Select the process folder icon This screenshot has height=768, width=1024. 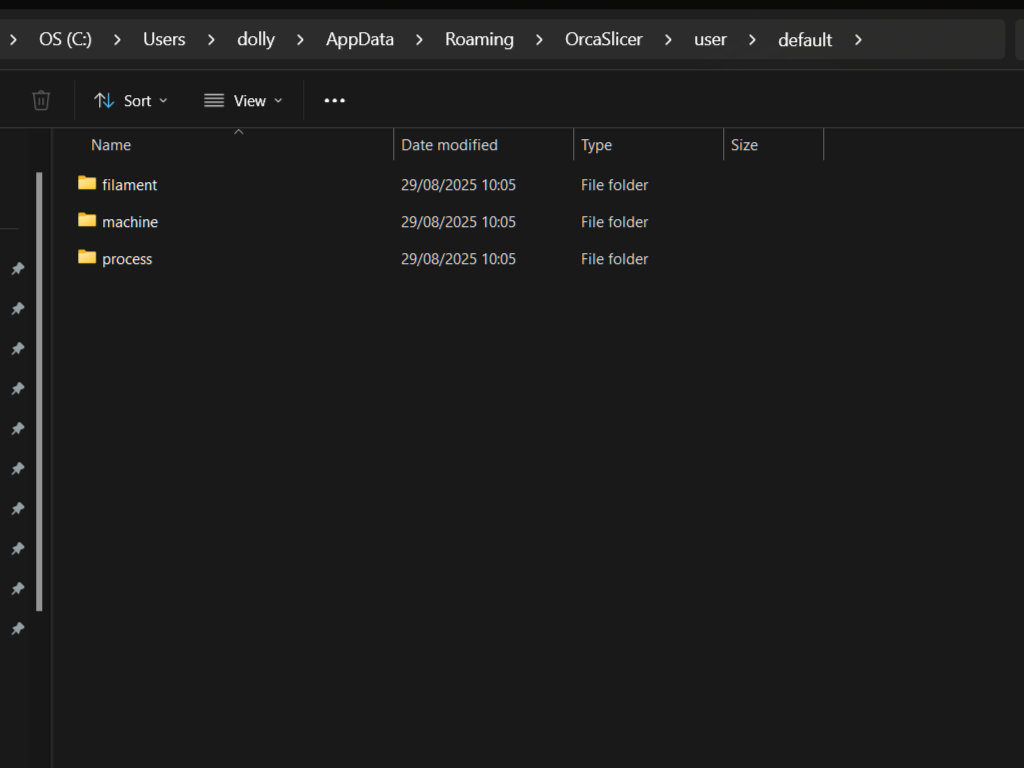coord(87,258)
